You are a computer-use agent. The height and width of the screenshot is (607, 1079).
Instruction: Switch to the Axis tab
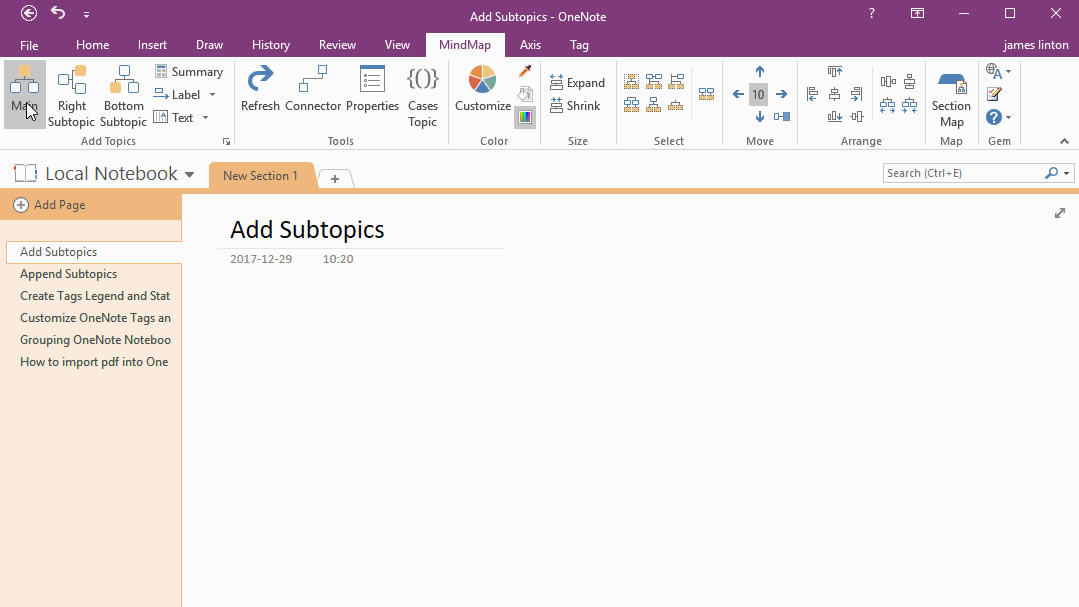(530, 44)
